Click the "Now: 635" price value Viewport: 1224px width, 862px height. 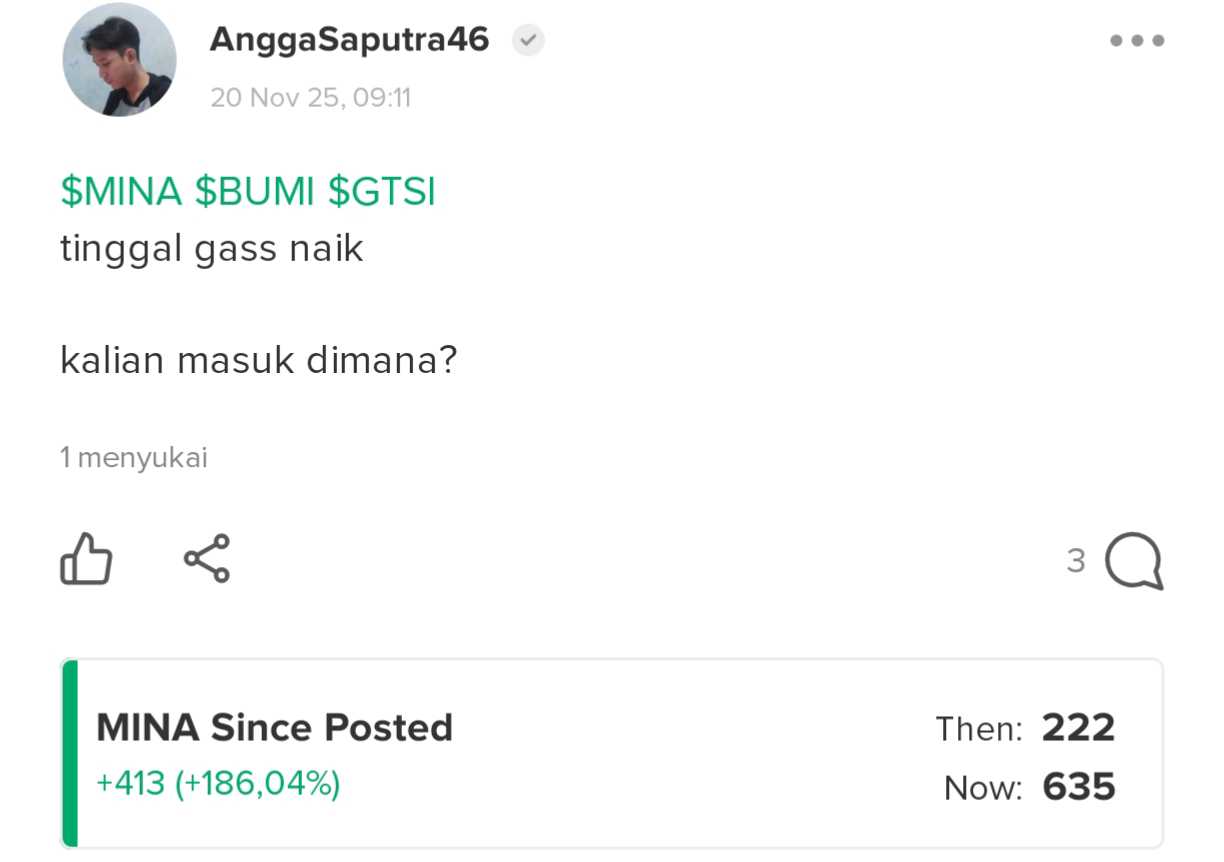point(1078,787)
